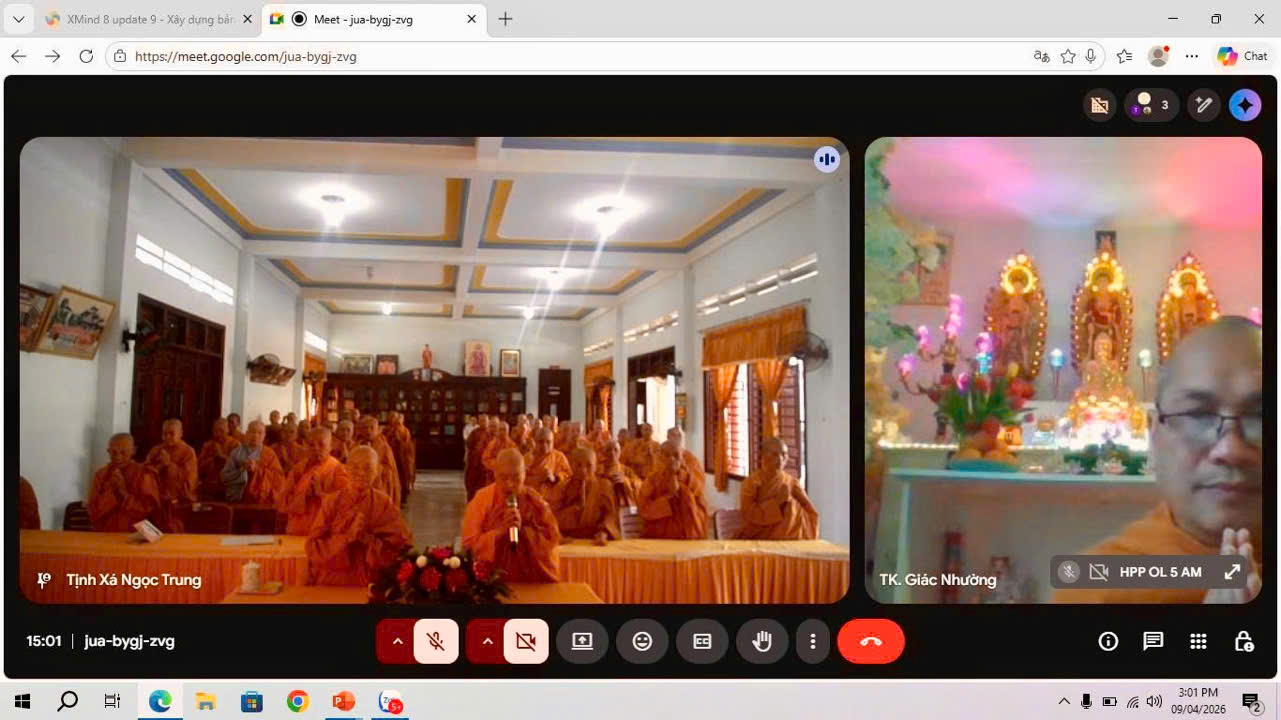
Task: Click the Gemini sparkle icon
Action: pyautogui.click(x=1245, y=105)
